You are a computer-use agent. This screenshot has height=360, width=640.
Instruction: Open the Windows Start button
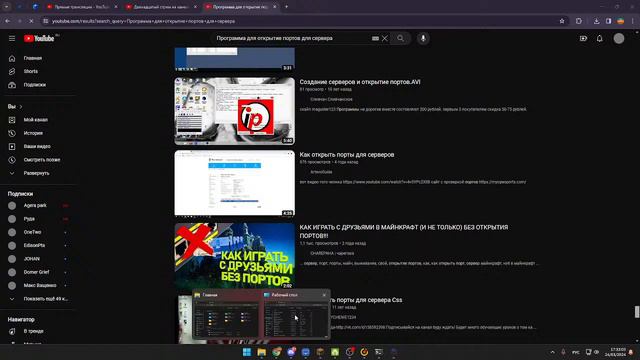point(247,352)
